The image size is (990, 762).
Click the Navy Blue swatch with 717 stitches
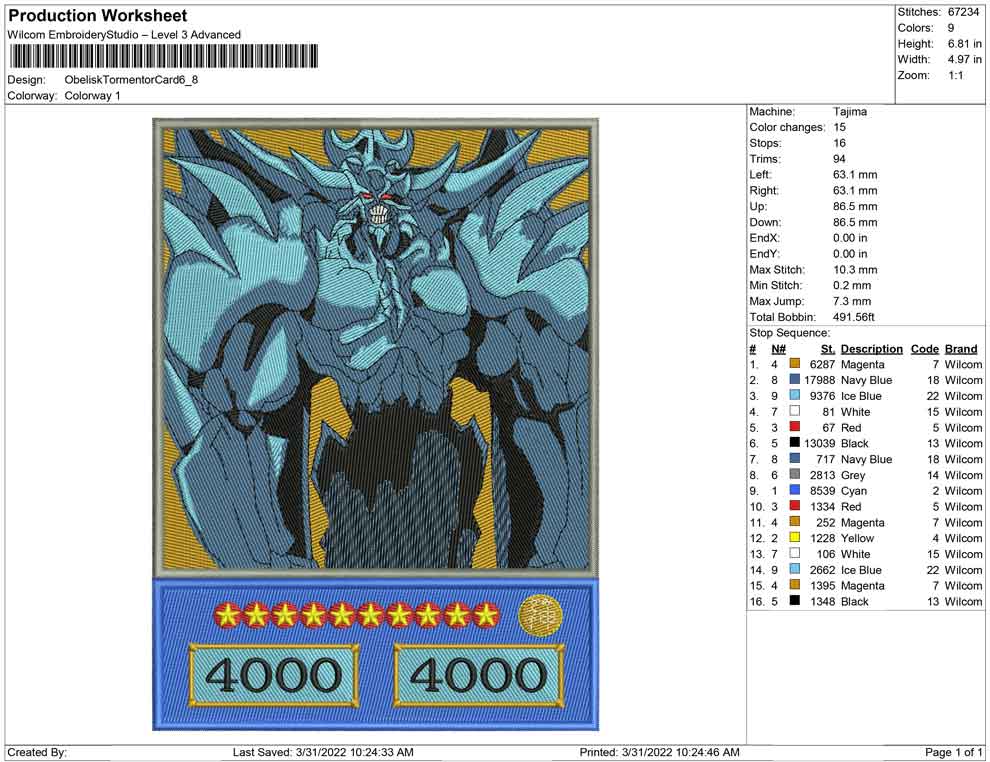pos(795,458)
